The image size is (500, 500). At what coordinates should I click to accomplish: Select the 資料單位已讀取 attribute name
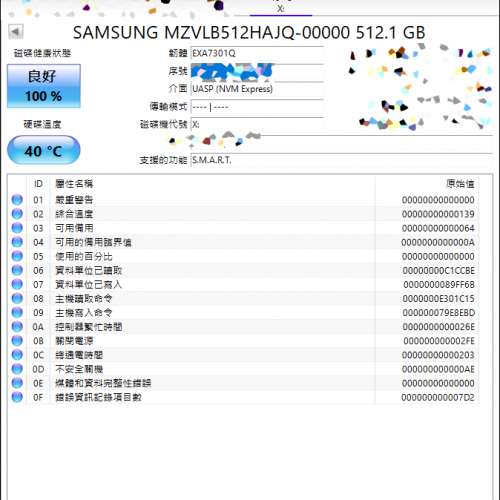(x=89, y=271)
